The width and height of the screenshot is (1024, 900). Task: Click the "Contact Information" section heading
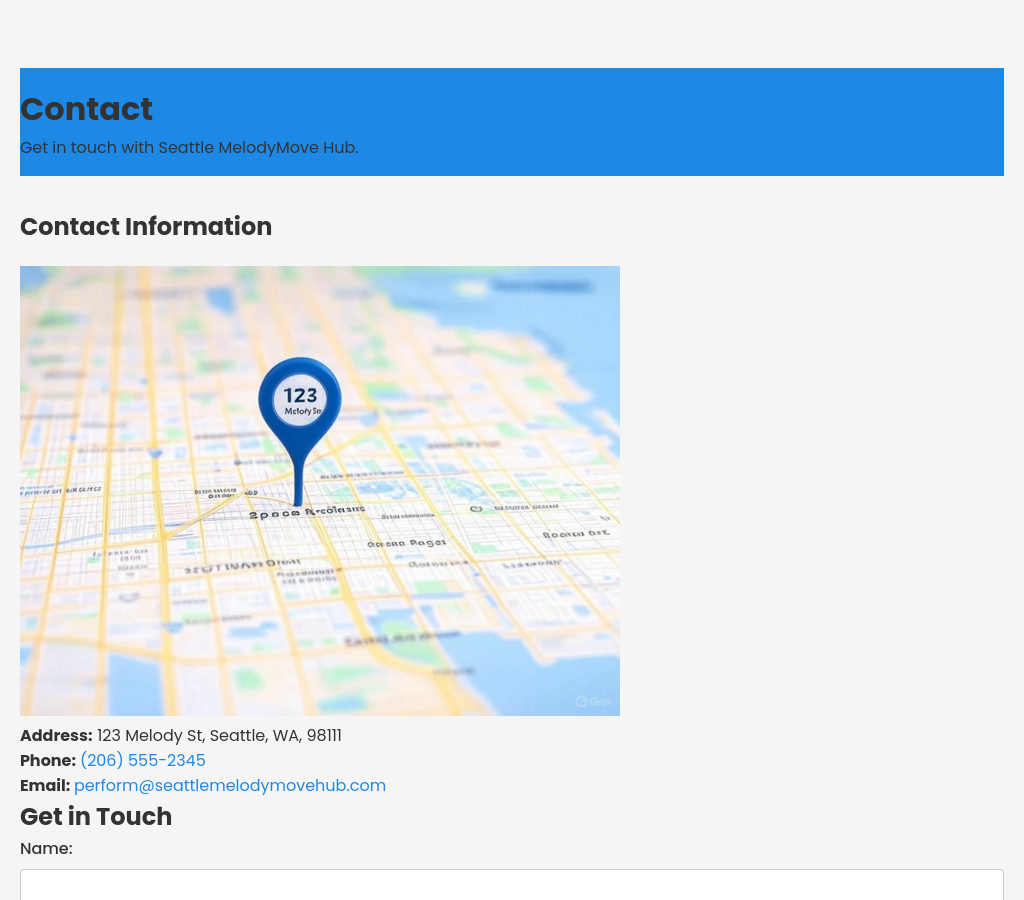[146, 227]
